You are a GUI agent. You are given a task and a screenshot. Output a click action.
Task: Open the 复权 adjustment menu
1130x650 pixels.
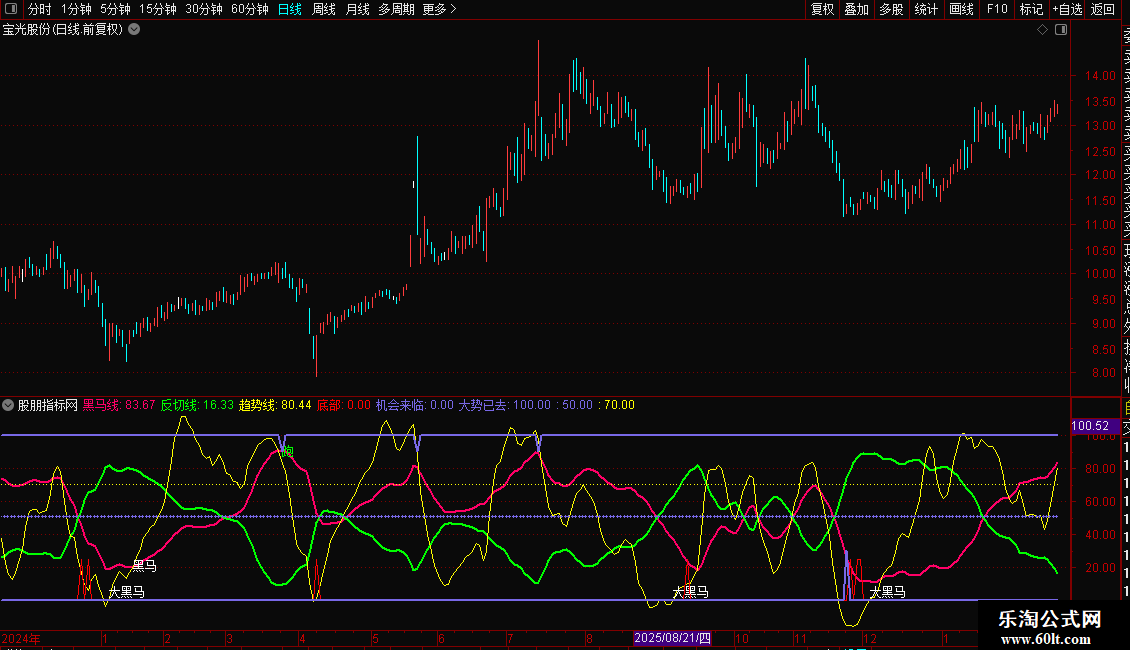click(822, 10)
